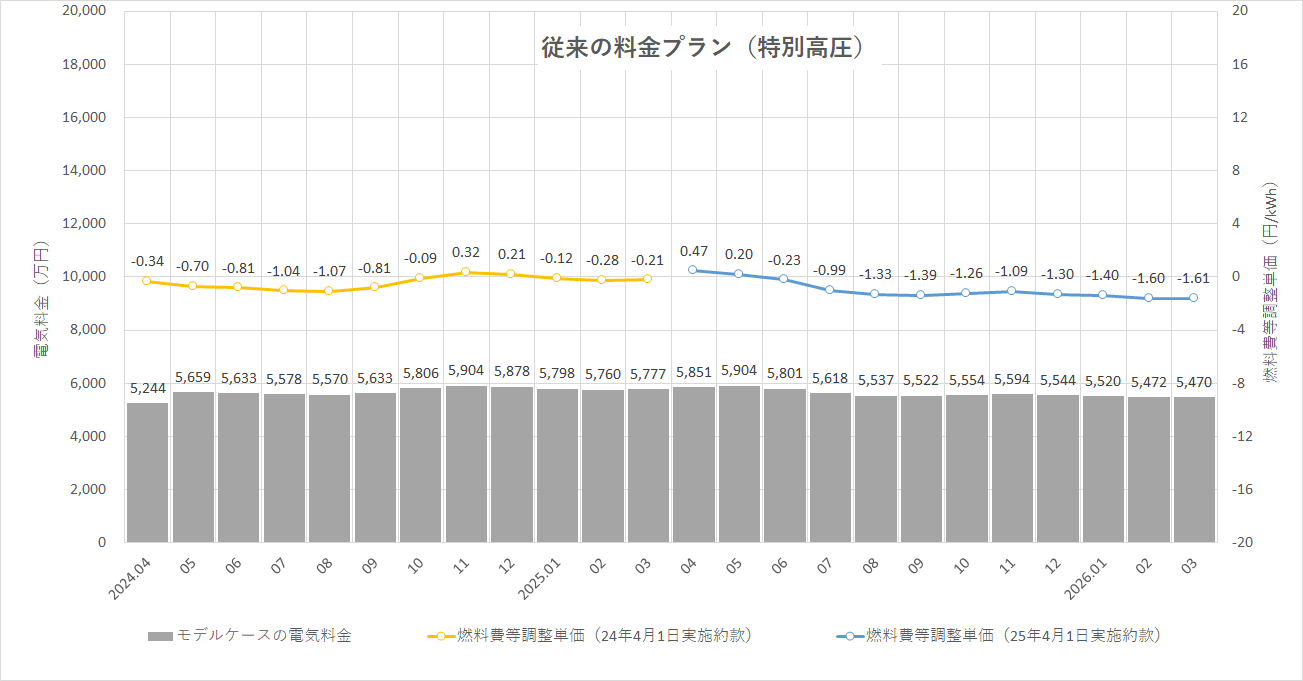The height and width of the screenshot is (681, 1303).
Task: Click the blue marker labeled -1.61
Action: coord(1192,298)
